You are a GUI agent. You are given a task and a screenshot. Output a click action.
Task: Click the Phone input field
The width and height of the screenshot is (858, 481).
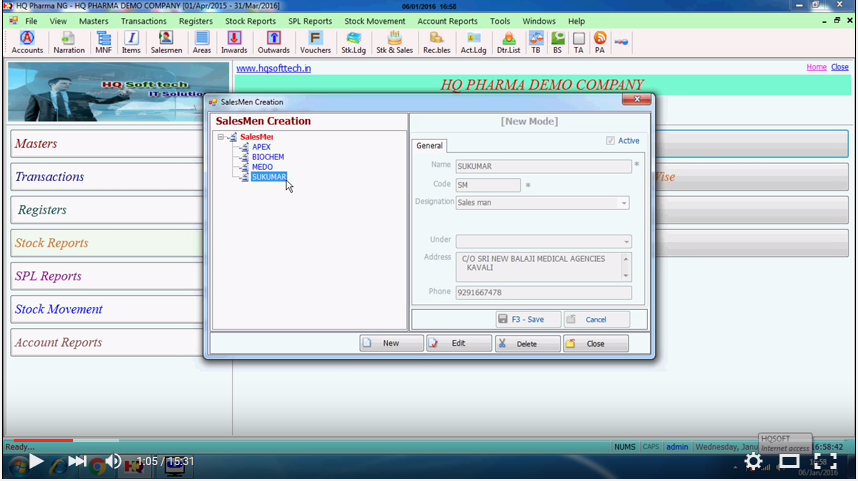(x=543, y=292)
